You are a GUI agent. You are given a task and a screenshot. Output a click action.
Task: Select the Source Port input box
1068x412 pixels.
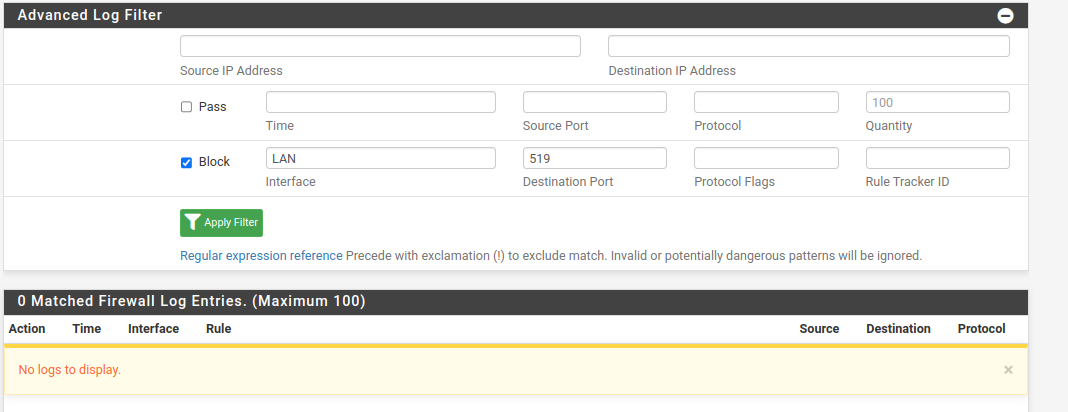click(595, 102)
